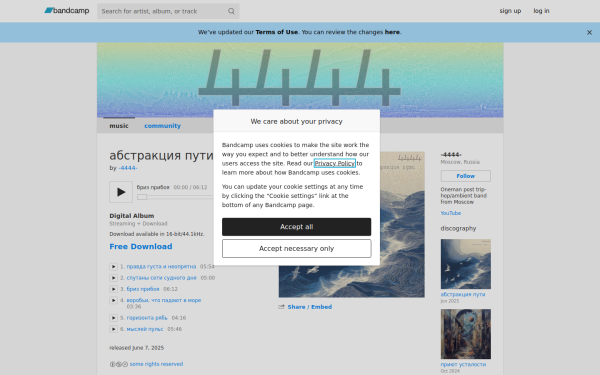Image resolution: width=600 pixels, height=375 pixels.
Task: Play track 3 бриз прибоя
Action: [113, 289]
